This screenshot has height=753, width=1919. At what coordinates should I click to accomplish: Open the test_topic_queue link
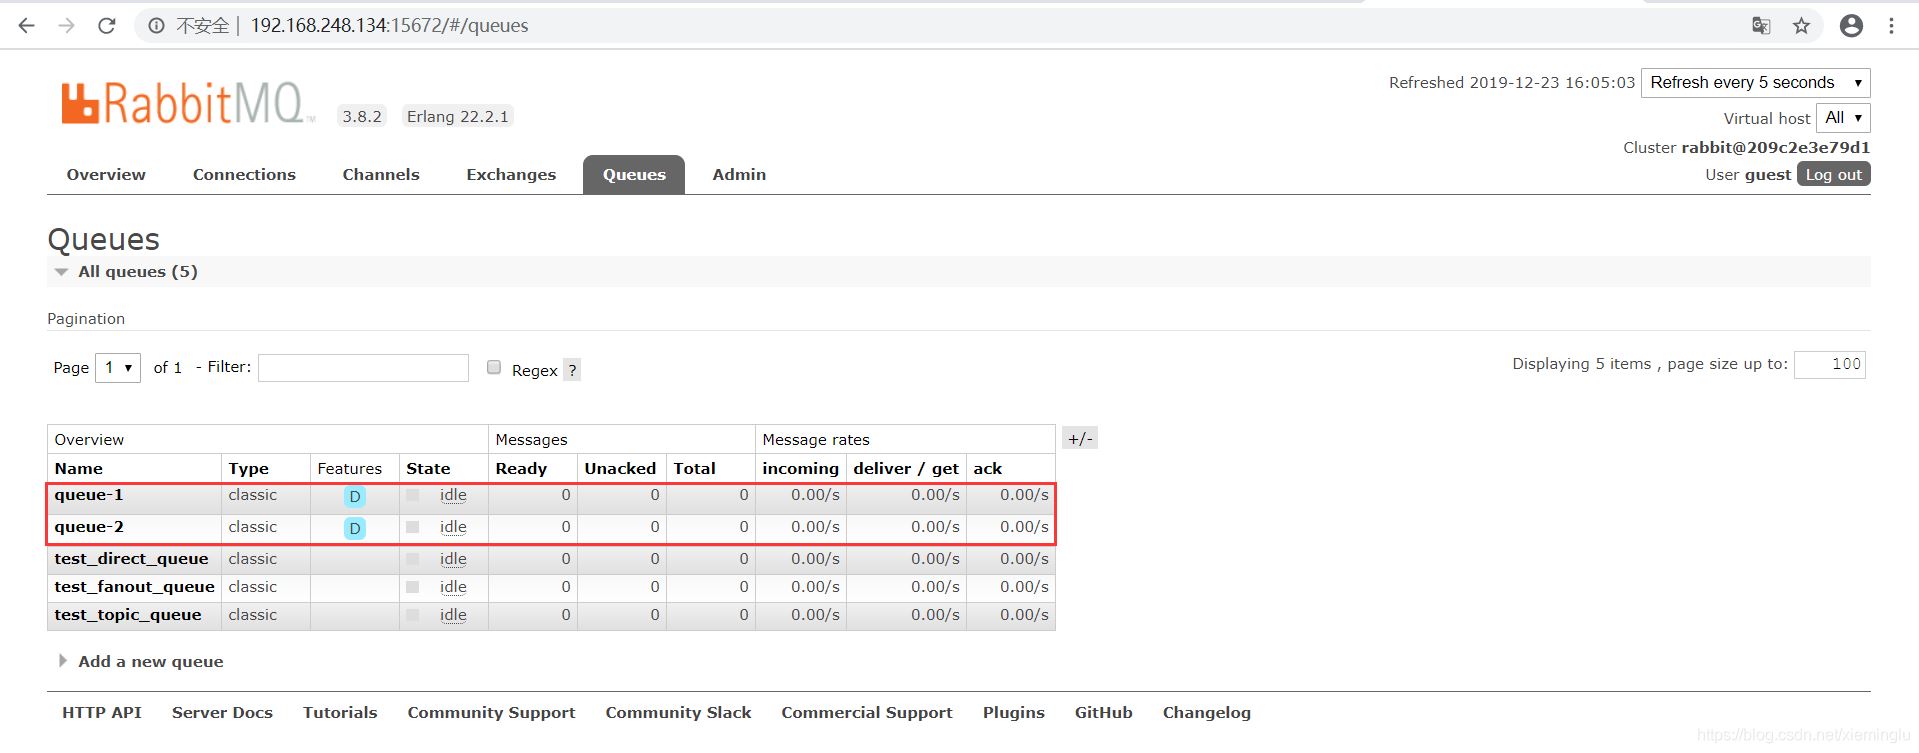pos(128,615)
